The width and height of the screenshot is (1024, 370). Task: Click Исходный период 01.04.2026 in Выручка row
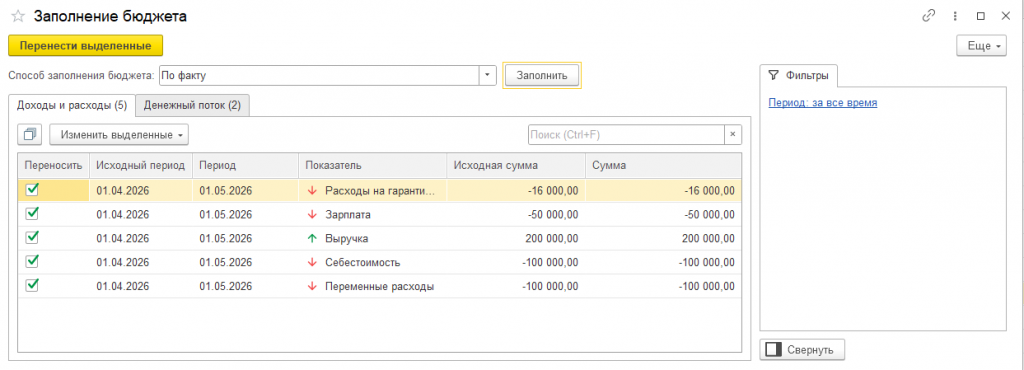pyautogui.click(x=123, y=239)
